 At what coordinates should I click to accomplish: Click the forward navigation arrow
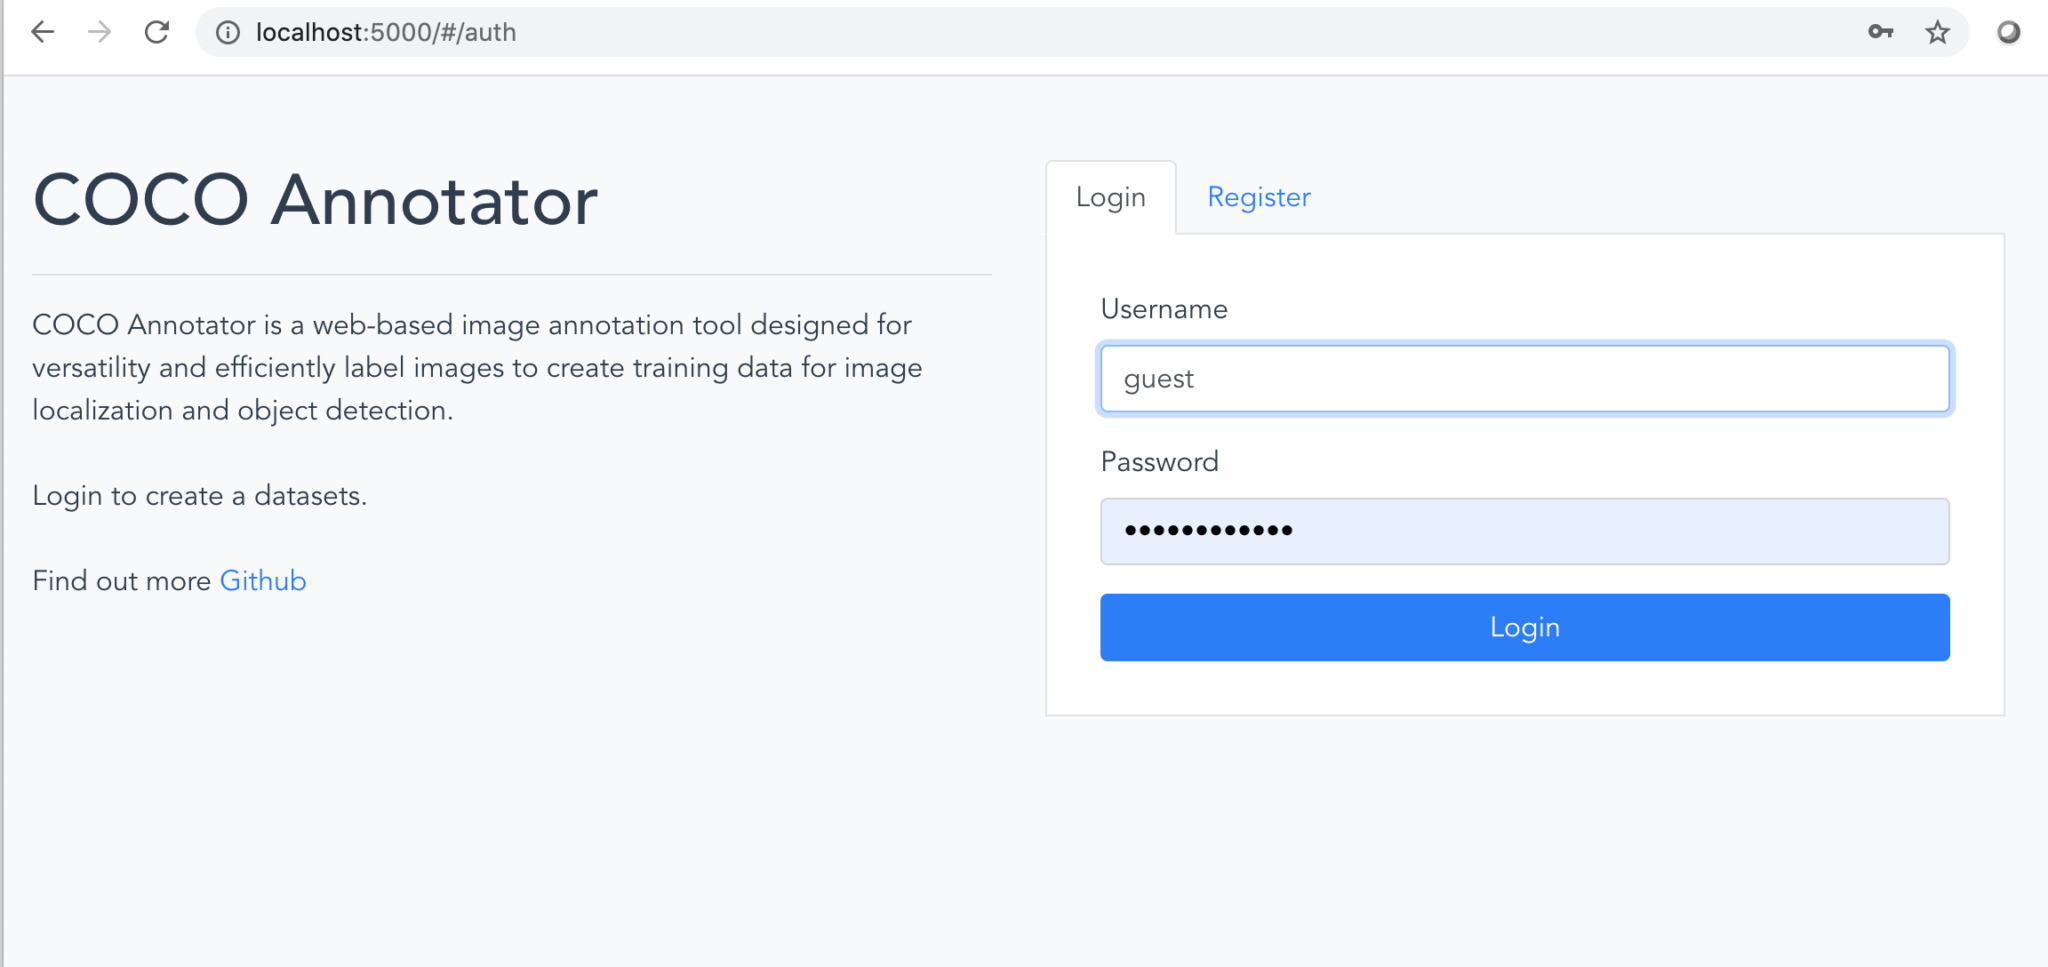click(x=100, y=31)
